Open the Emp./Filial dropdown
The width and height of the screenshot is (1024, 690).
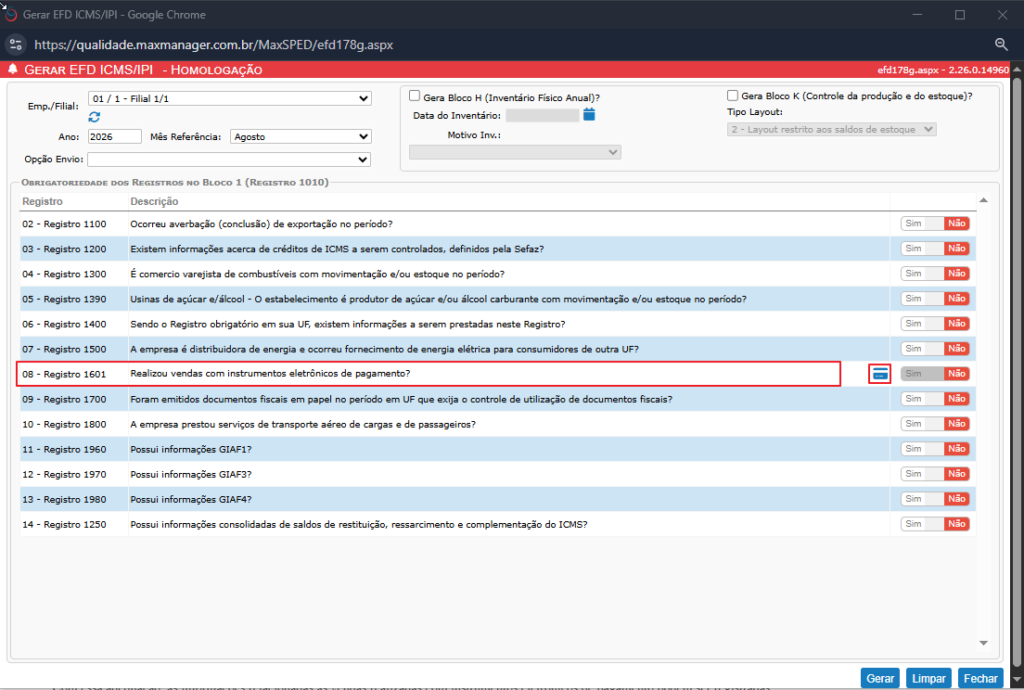tap(229, 99)
